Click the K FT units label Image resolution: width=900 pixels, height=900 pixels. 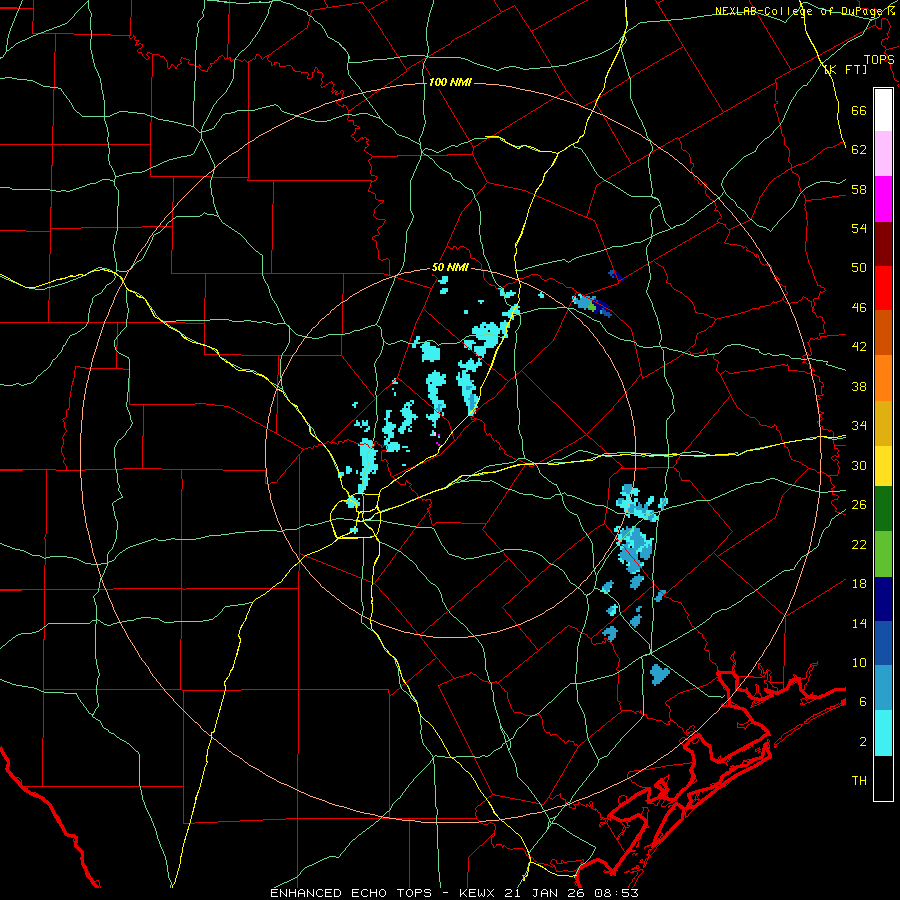pyautogui.click(x=845, y=69)
